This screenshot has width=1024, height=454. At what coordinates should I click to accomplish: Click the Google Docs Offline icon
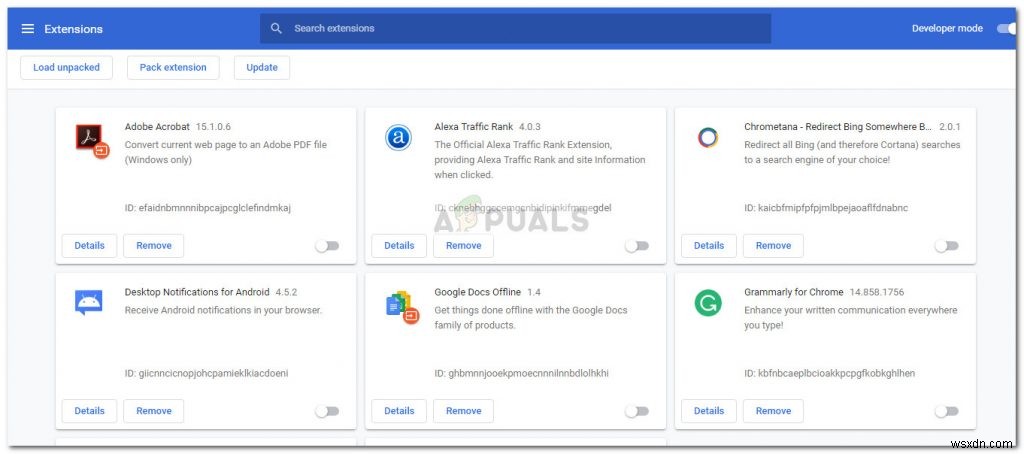pos(402,307)
